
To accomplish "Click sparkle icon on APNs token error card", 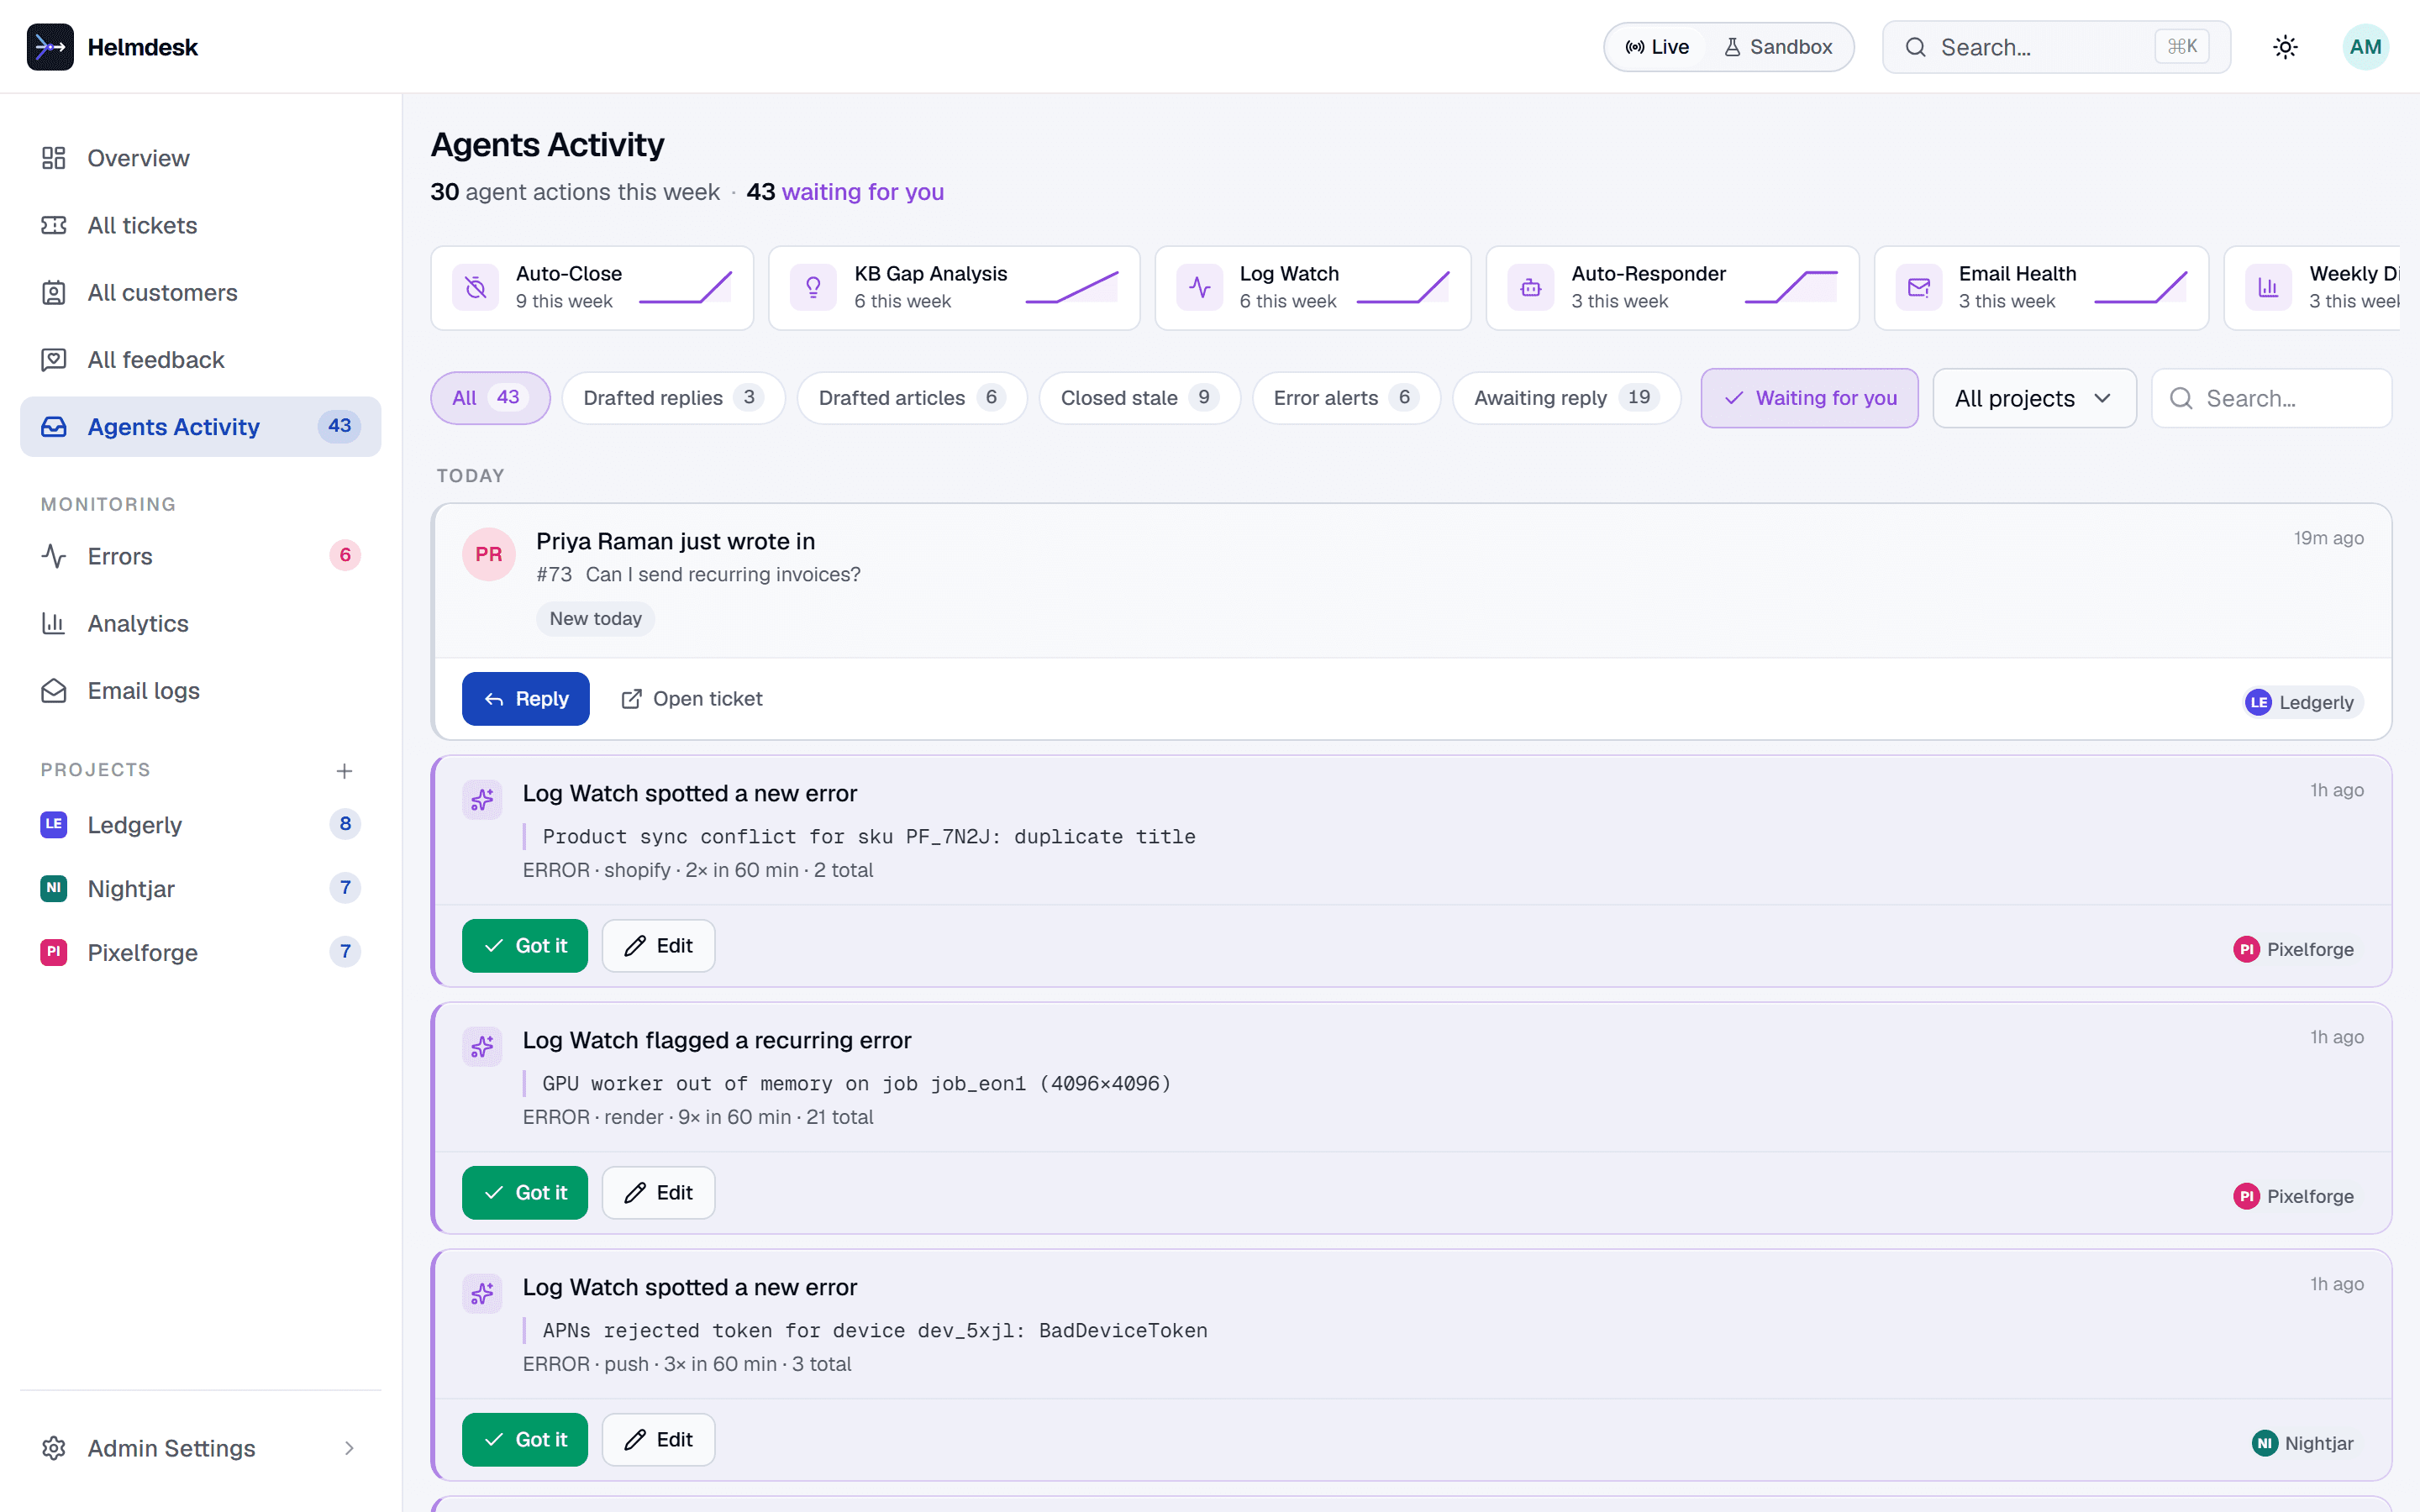I will pyautogui.click(x=482, y=1293).
